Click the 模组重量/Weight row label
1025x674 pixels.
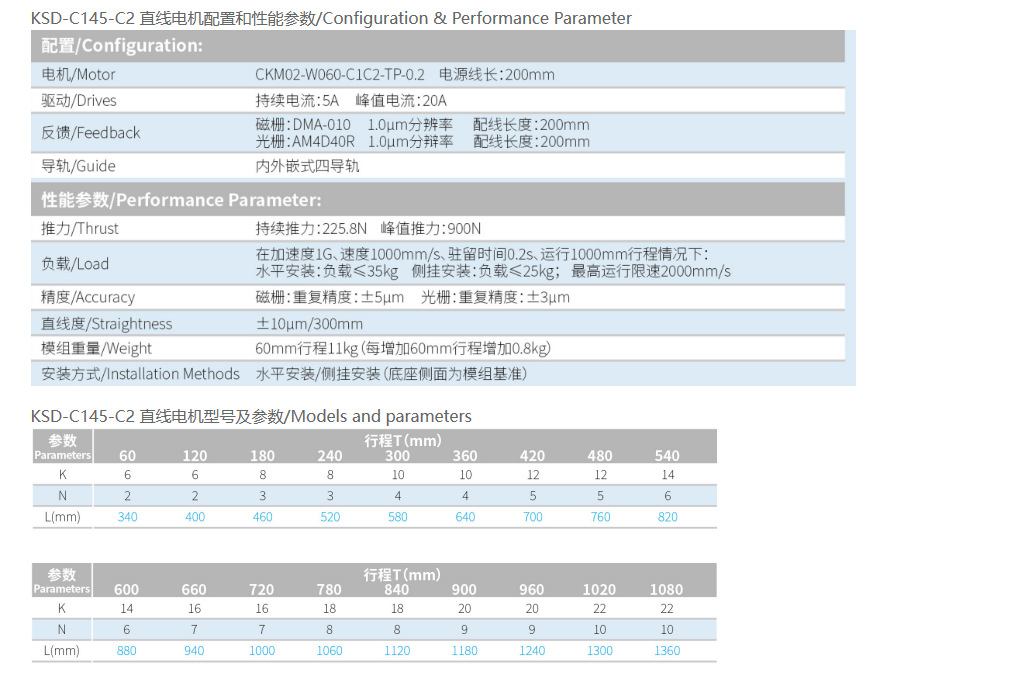[x=96, y=348]
